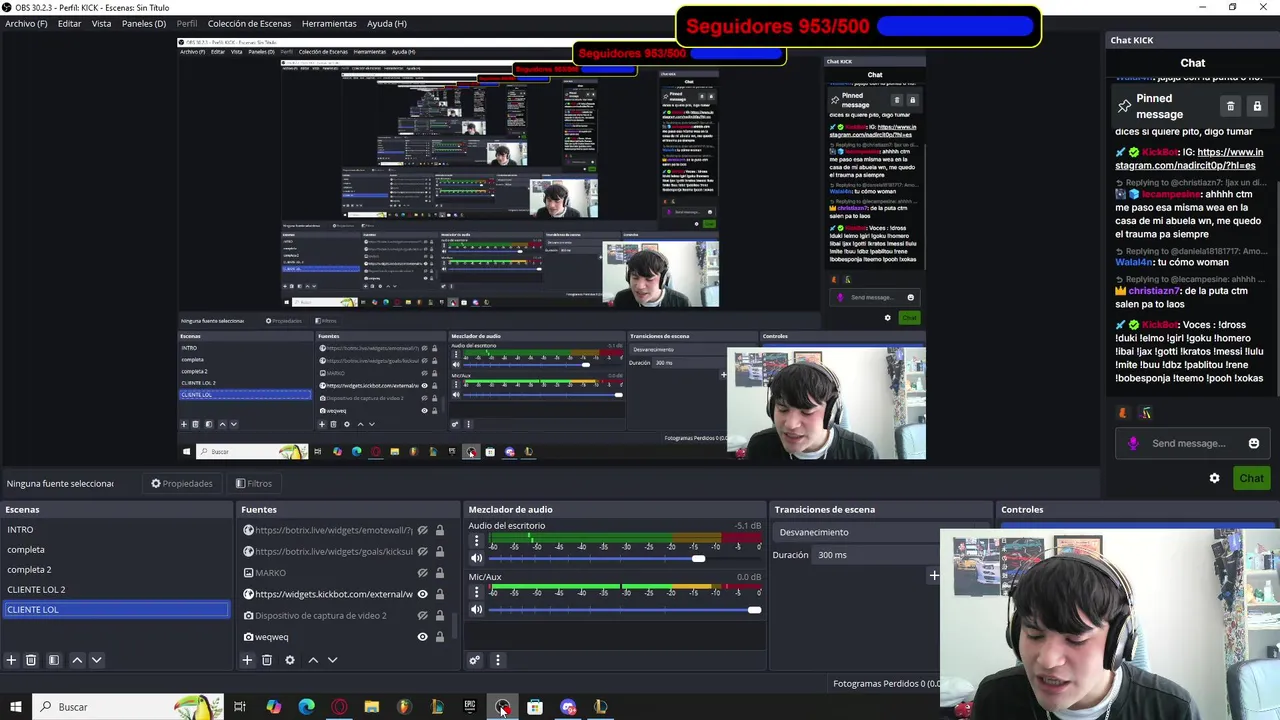
Task: Open source properties gear in Fuentes toolbar
Action: (x=290, y=660)
